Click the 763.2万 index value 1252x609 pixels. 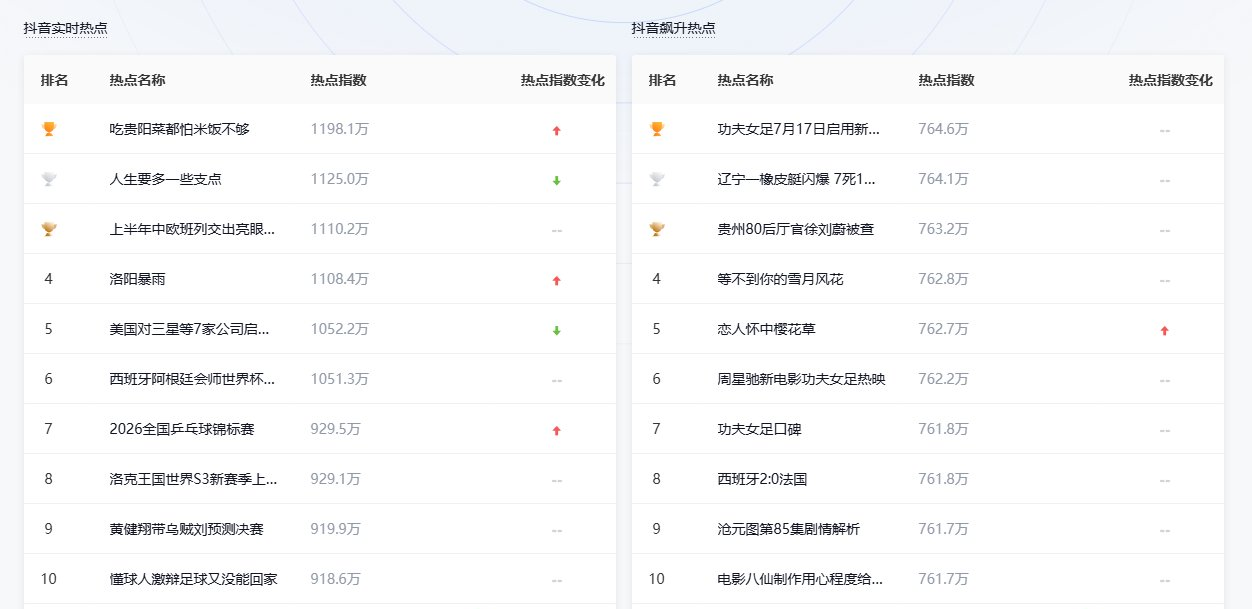(x=944, y=229)
